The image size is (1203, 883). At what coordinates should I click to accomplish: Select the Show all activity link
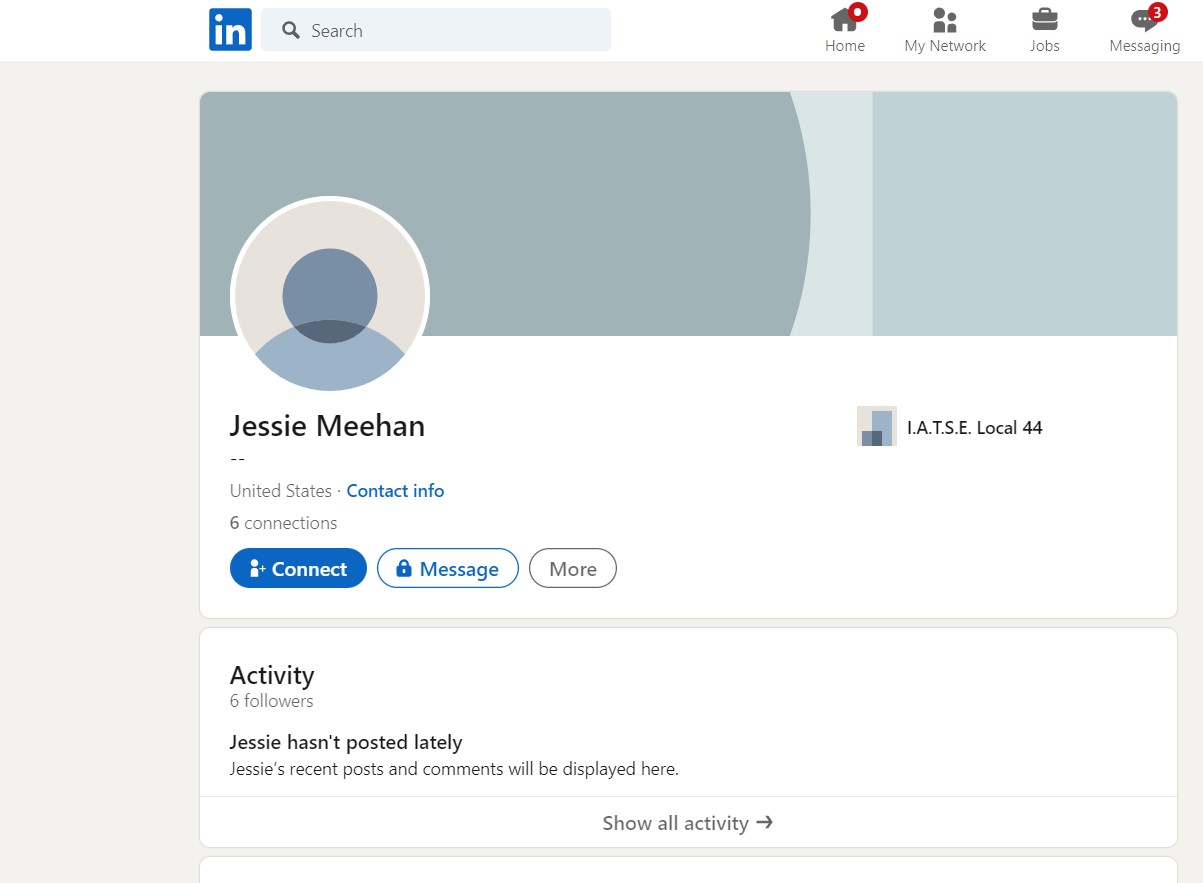point(675,823)
